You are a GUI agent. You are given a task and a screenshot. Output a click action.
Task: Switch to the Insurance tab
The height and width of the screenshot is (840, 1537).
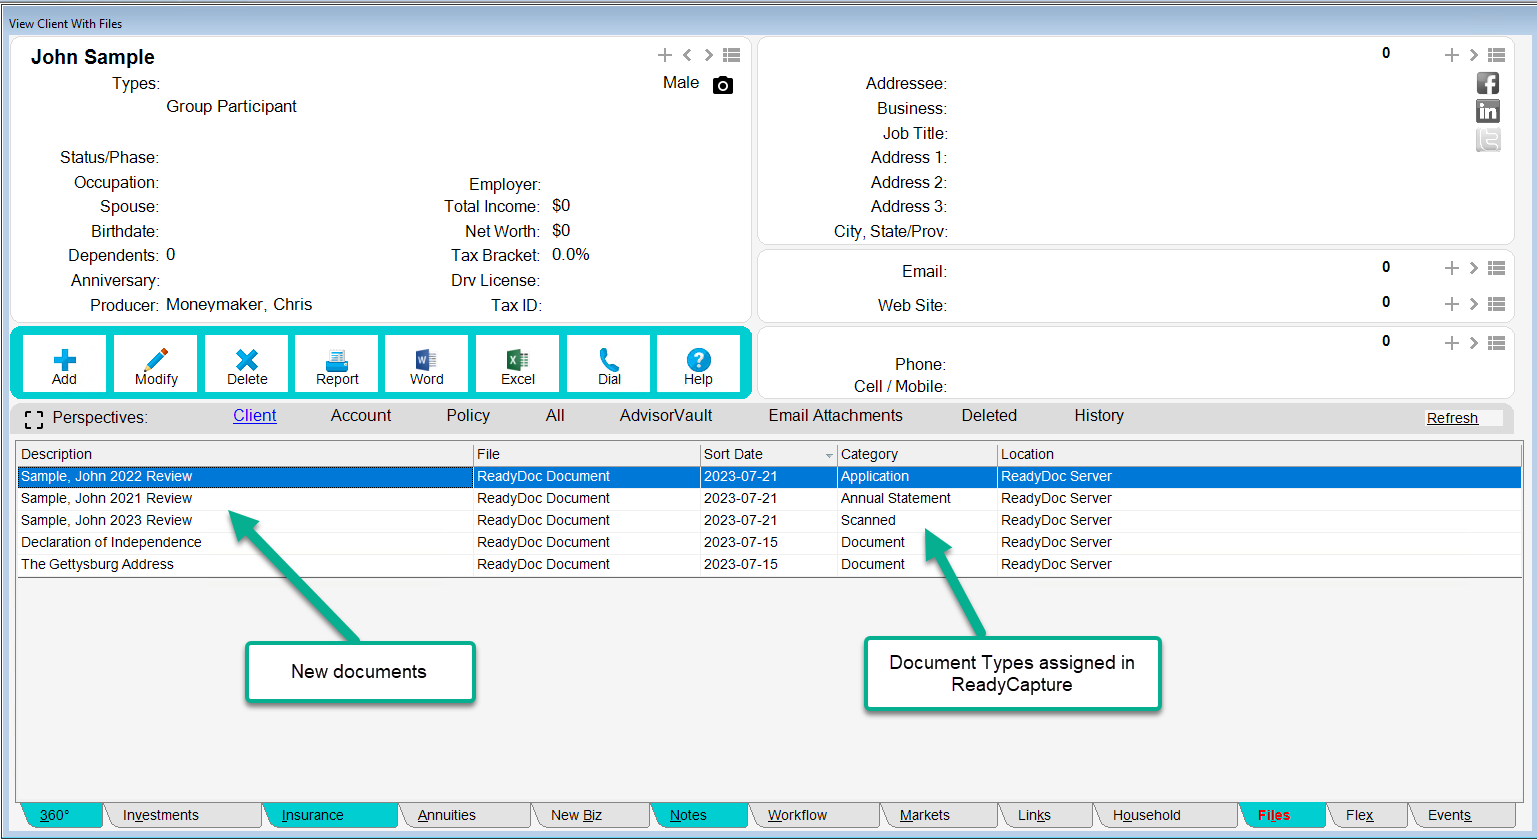coord(312,815)
